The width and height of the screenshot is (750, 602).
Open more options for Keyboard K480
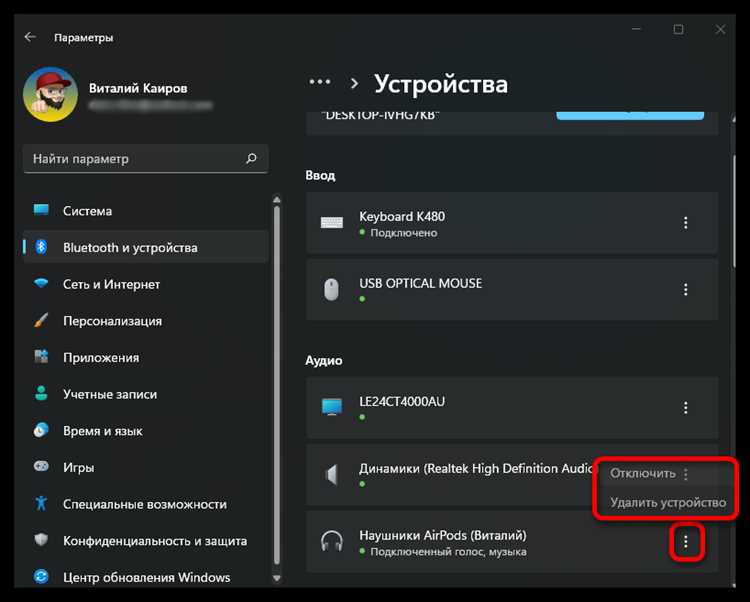point(685,223)
